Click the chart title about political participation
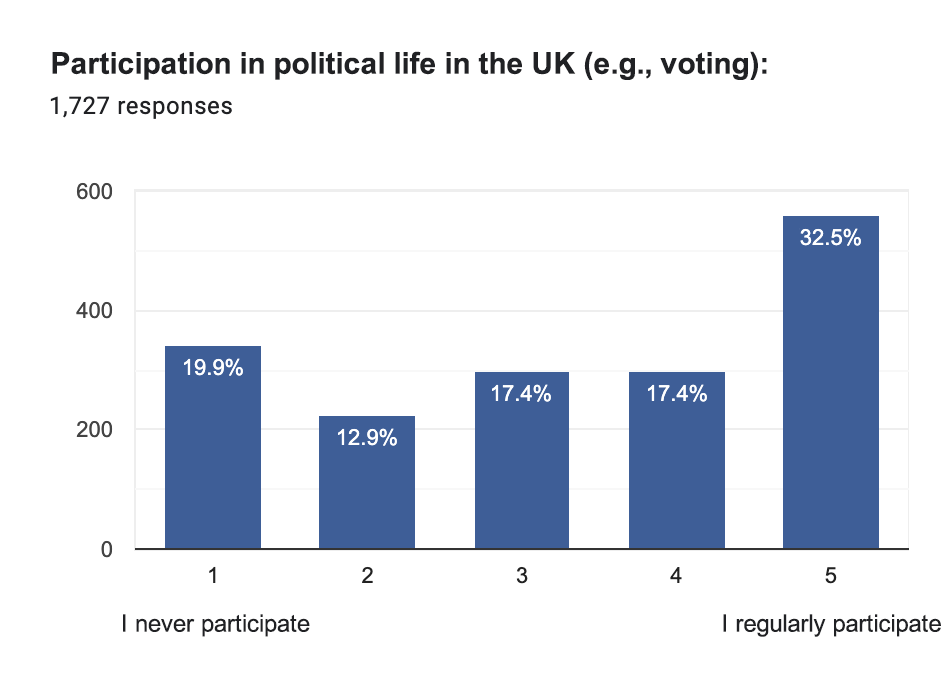 click(x=408, y=66)
